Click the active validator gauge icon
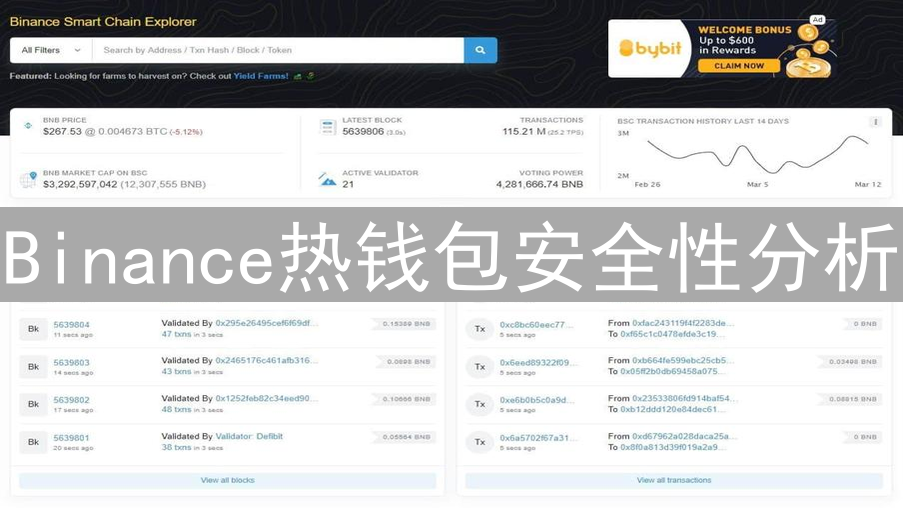Viewport: 903px width, 508px height. tap(327, 179)
